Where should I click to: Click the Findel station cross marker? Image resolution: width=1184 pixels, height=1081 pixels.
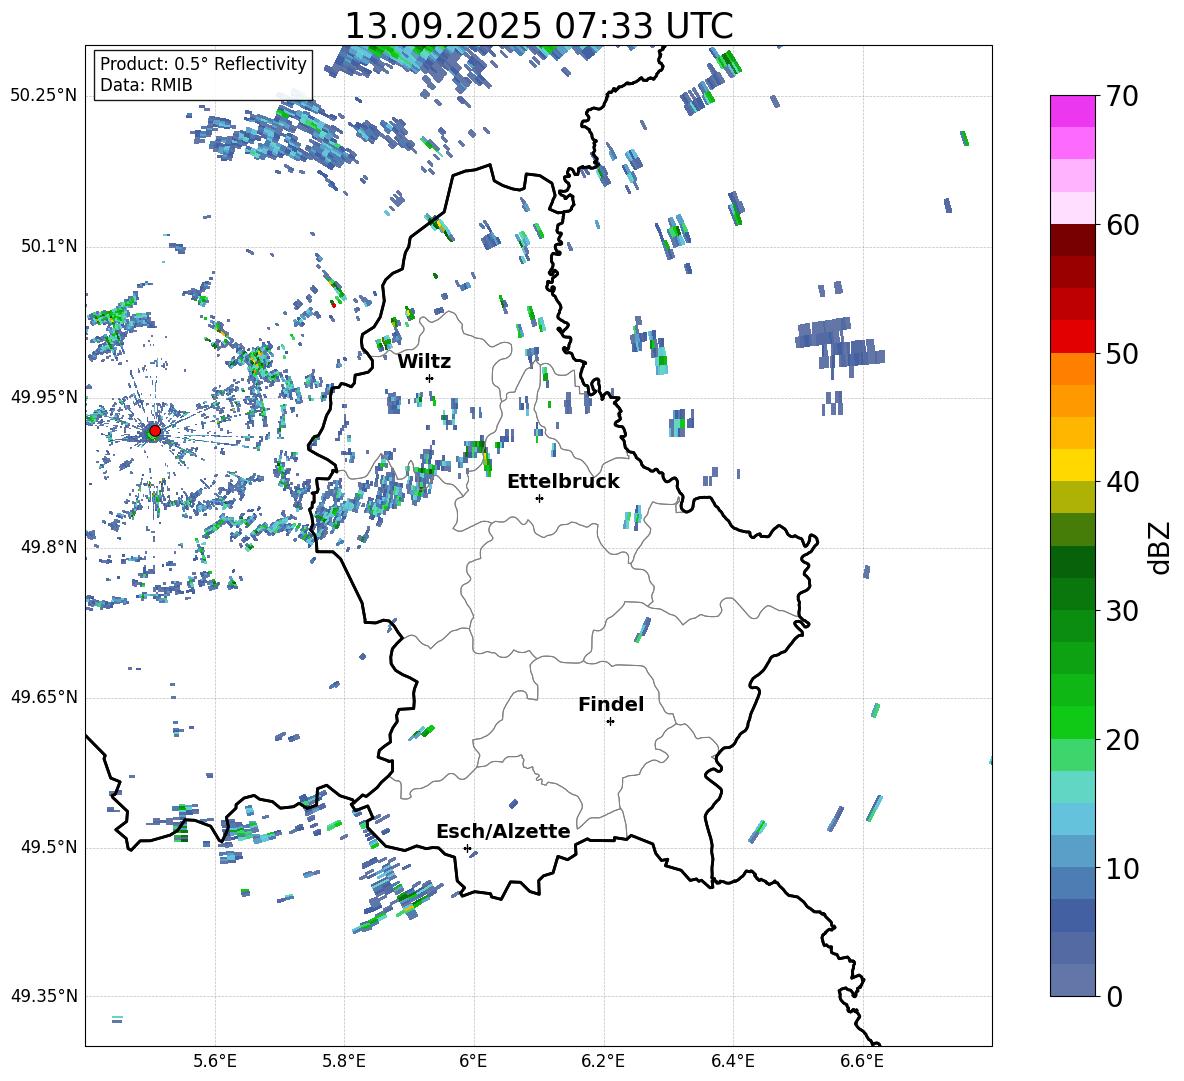point(610,721)
